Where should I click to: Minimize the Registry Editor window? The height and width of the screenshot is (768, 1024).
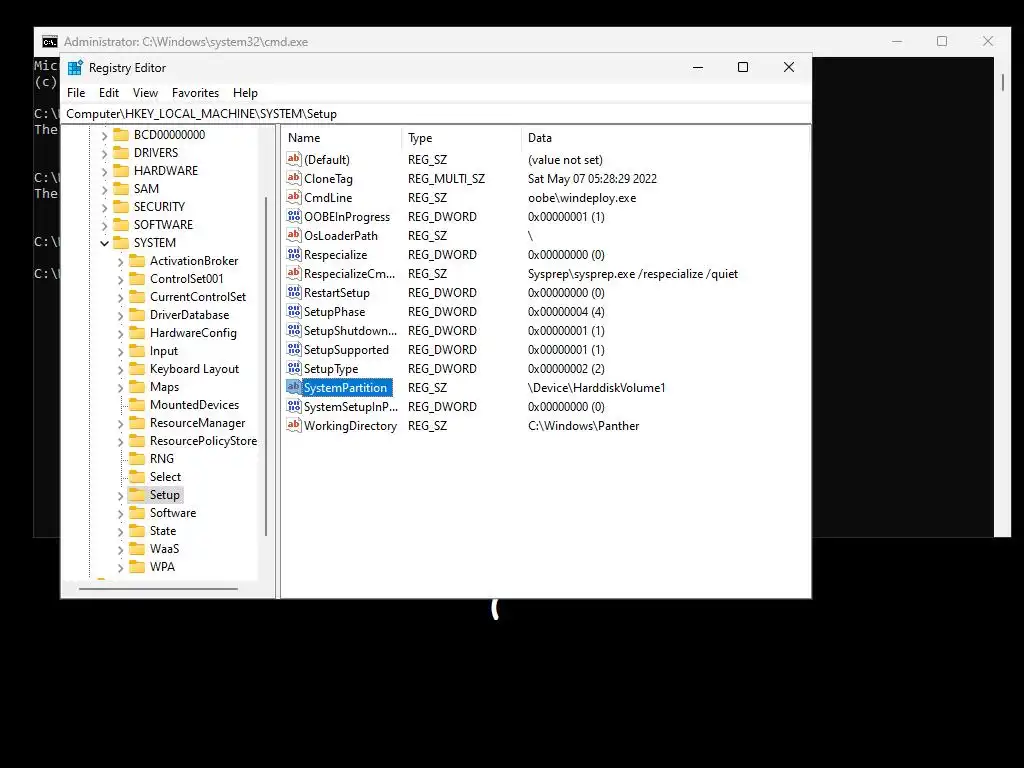[697, 67]
